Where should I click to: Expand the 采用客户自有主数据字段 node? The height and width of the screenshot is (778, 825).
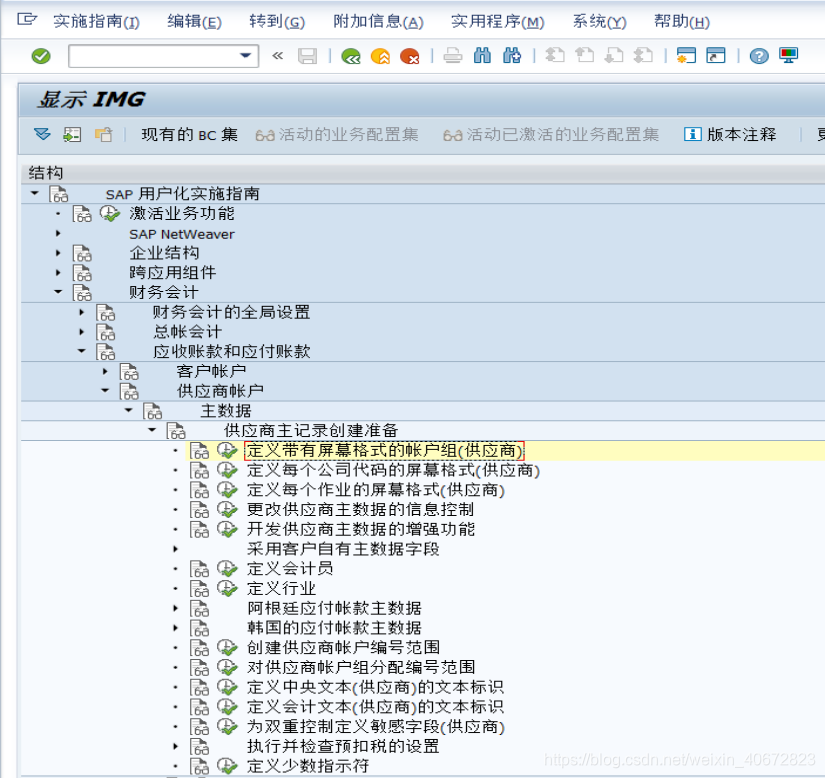176,549
